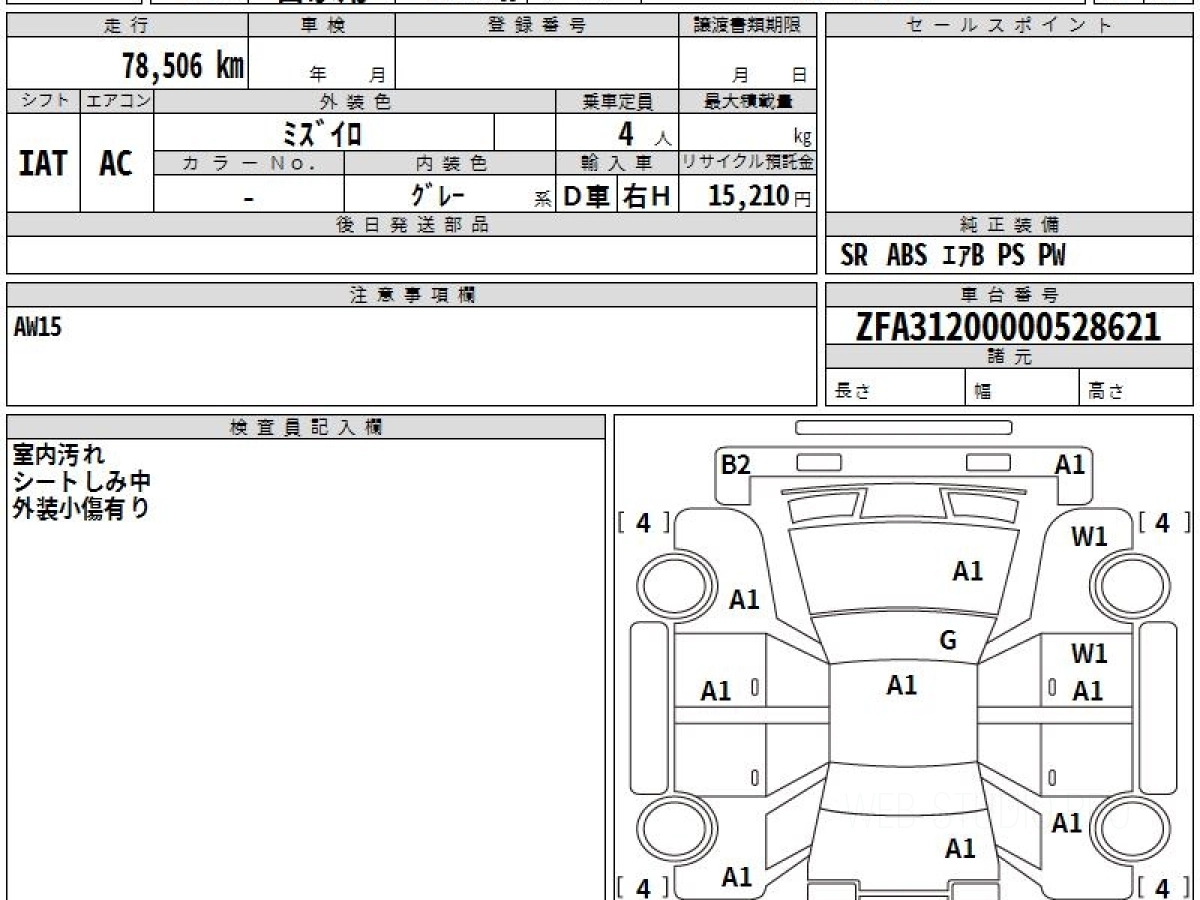This screenshot has width=1200, height=900.
Task: Click the mileage value 78,506 km
Action: (x=183, y=66)
